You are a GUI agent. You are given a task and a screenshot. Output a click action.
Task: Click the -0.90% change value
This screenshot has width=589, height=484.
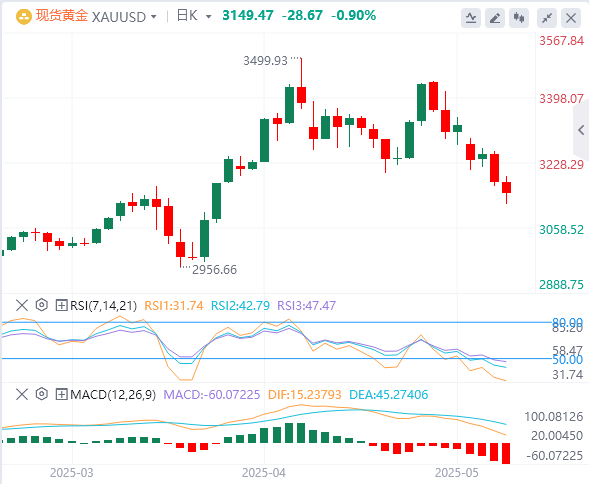[x=353, y=15]
